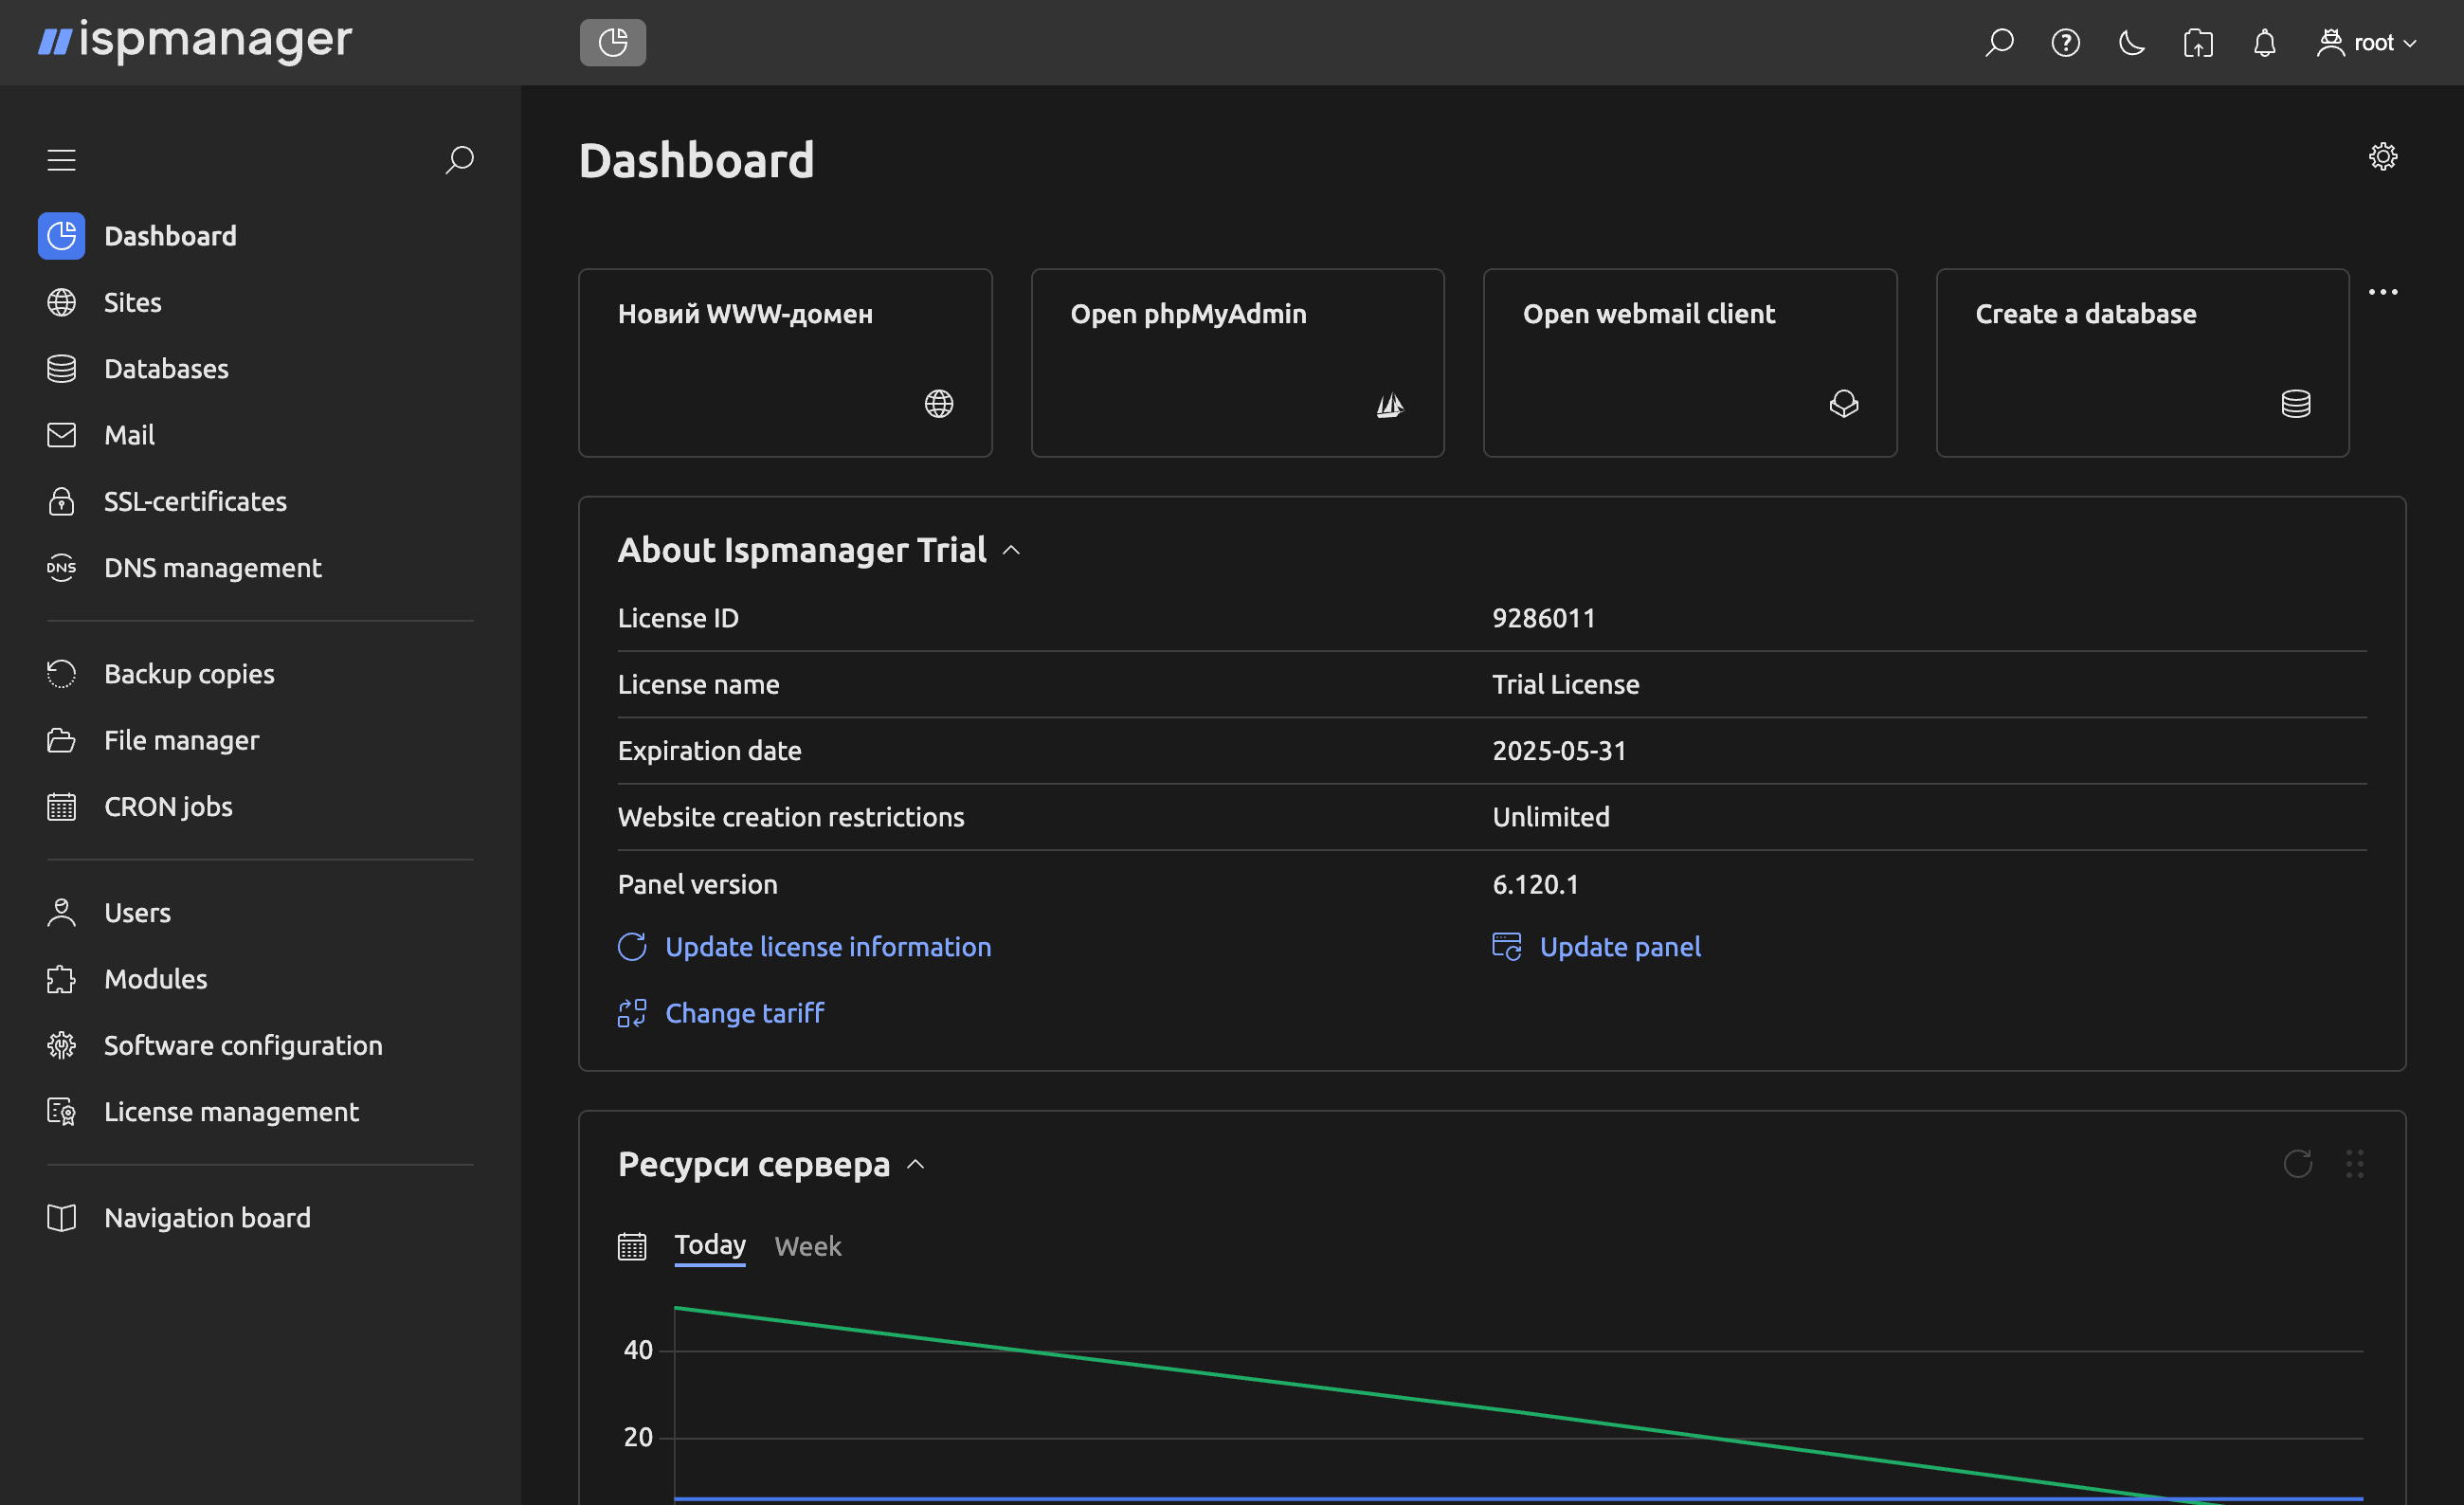Click drag handle dots on Ресурси сервера
2464x1505 pixels.
point(2354,1164)
